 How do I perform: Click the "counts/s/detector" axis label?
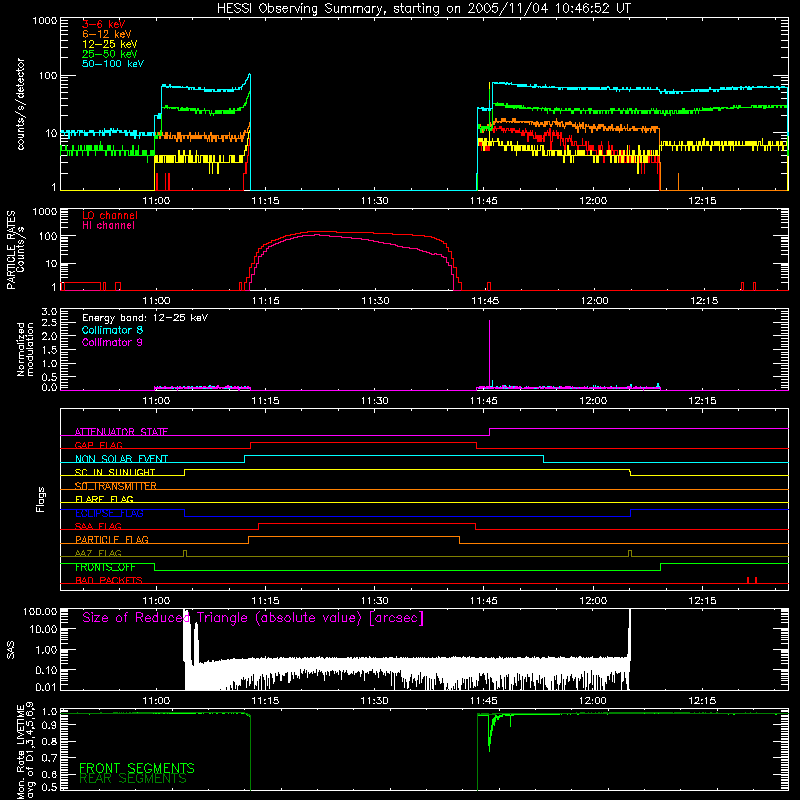coord(21,104)
